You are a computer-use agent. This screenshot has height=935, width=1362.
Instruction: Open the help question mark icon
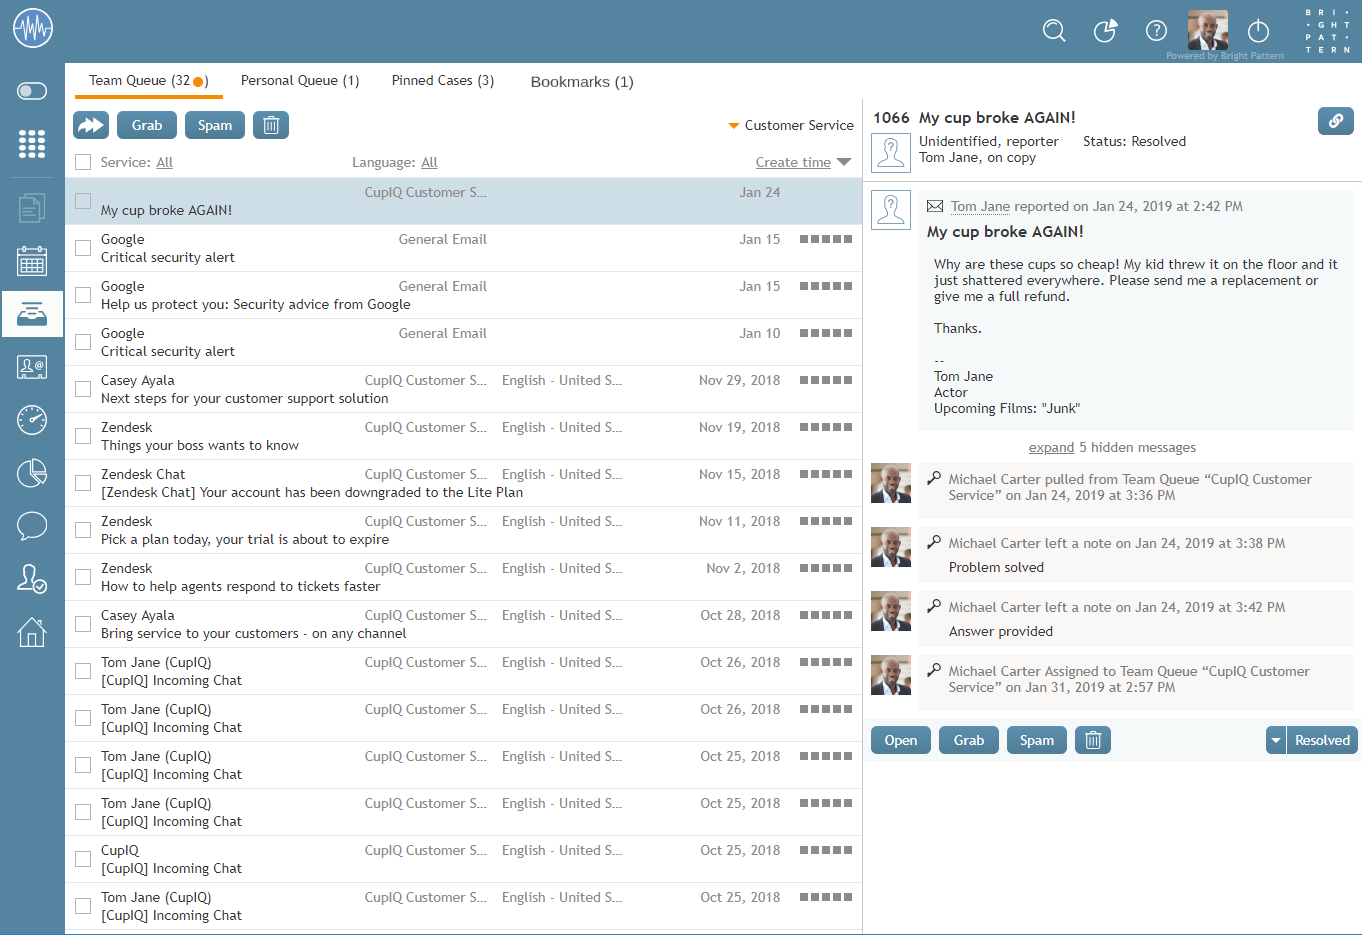[1156, 30]
